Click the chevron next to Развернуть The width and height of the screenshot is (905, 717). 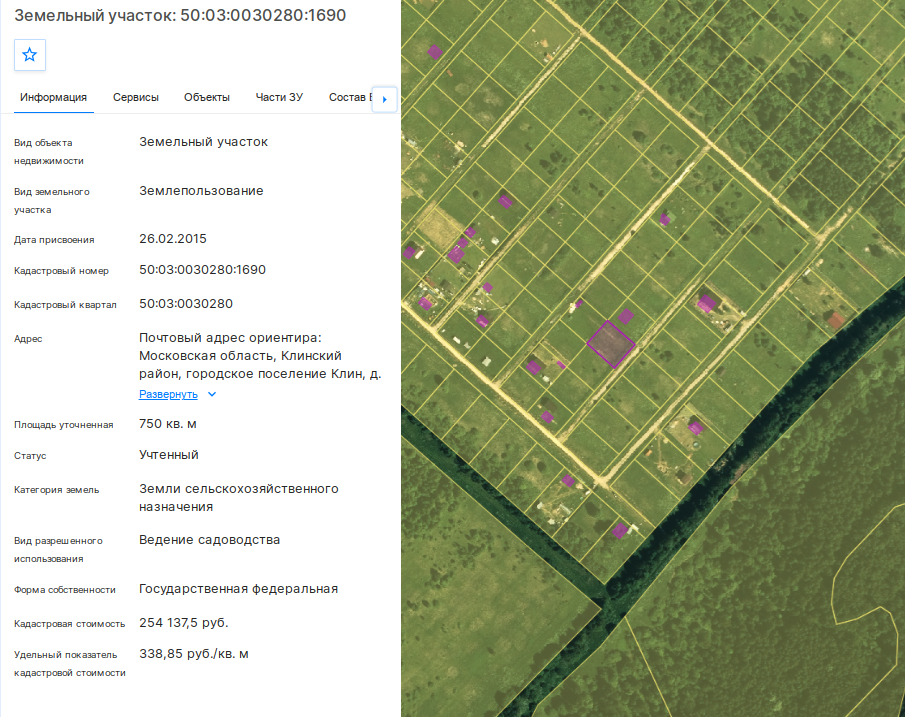click(212, 394)
